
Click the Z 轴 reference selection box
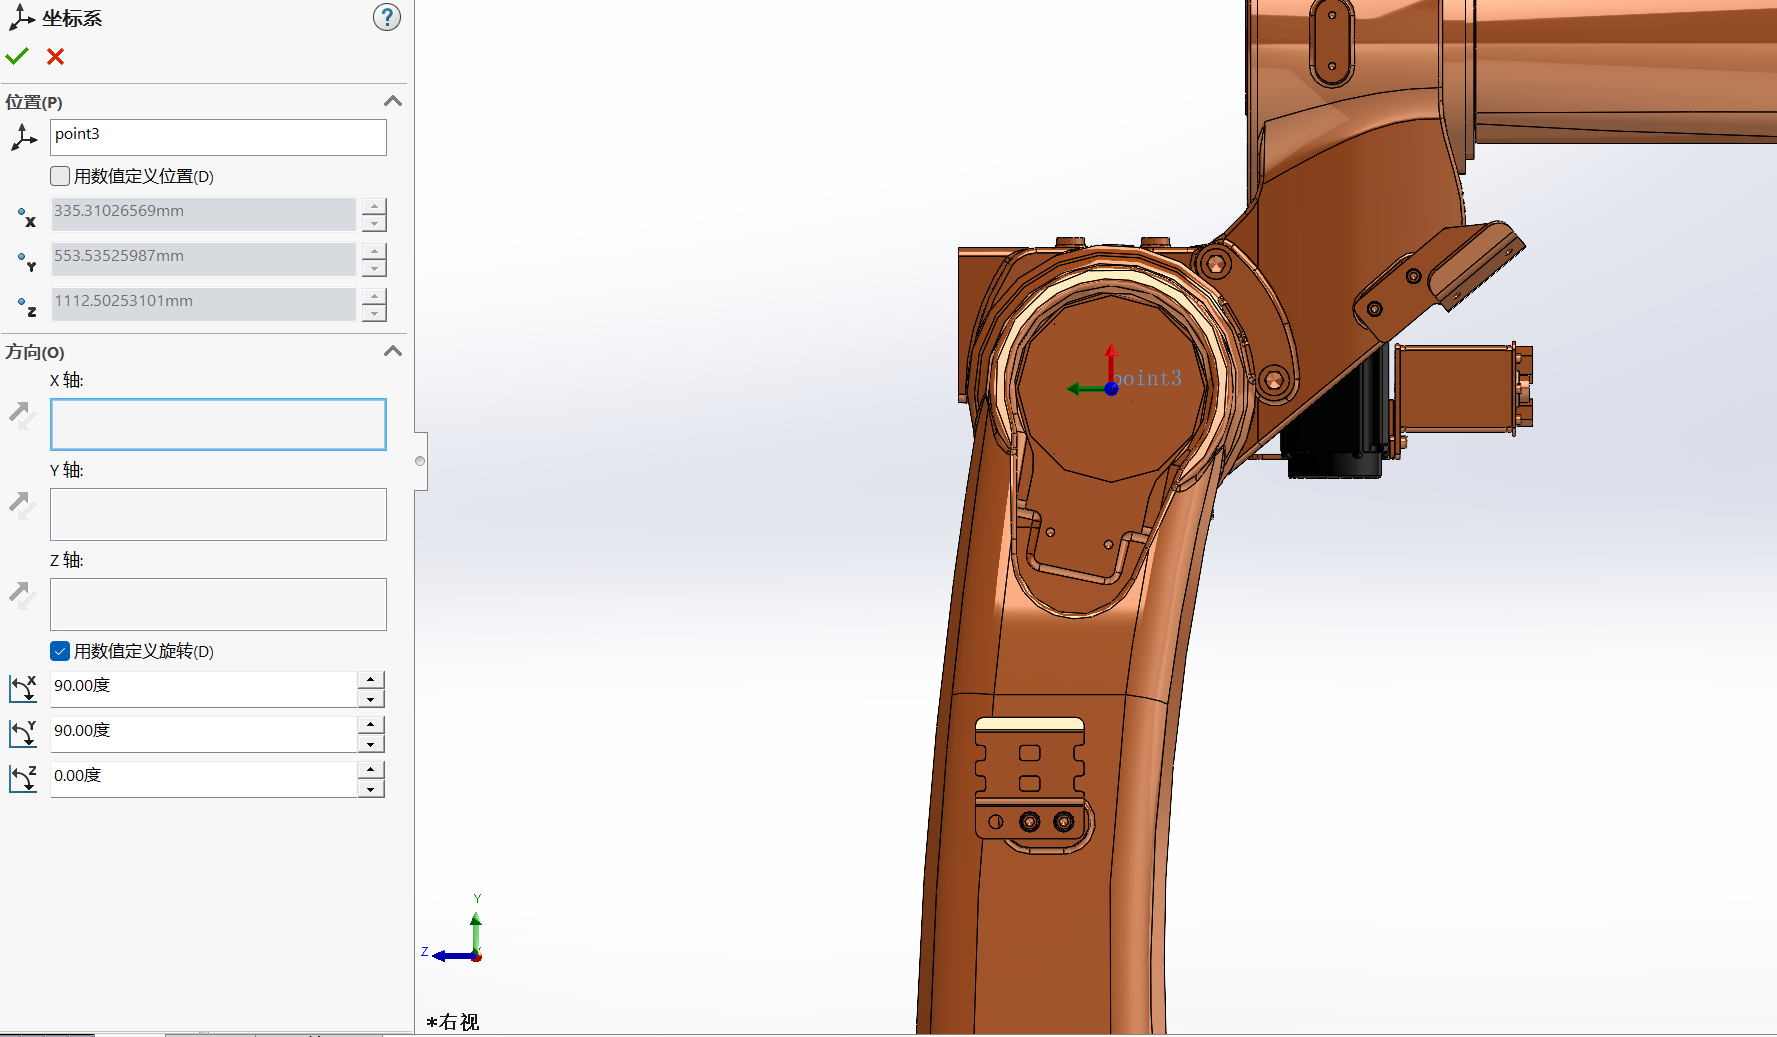click(218, 604)
